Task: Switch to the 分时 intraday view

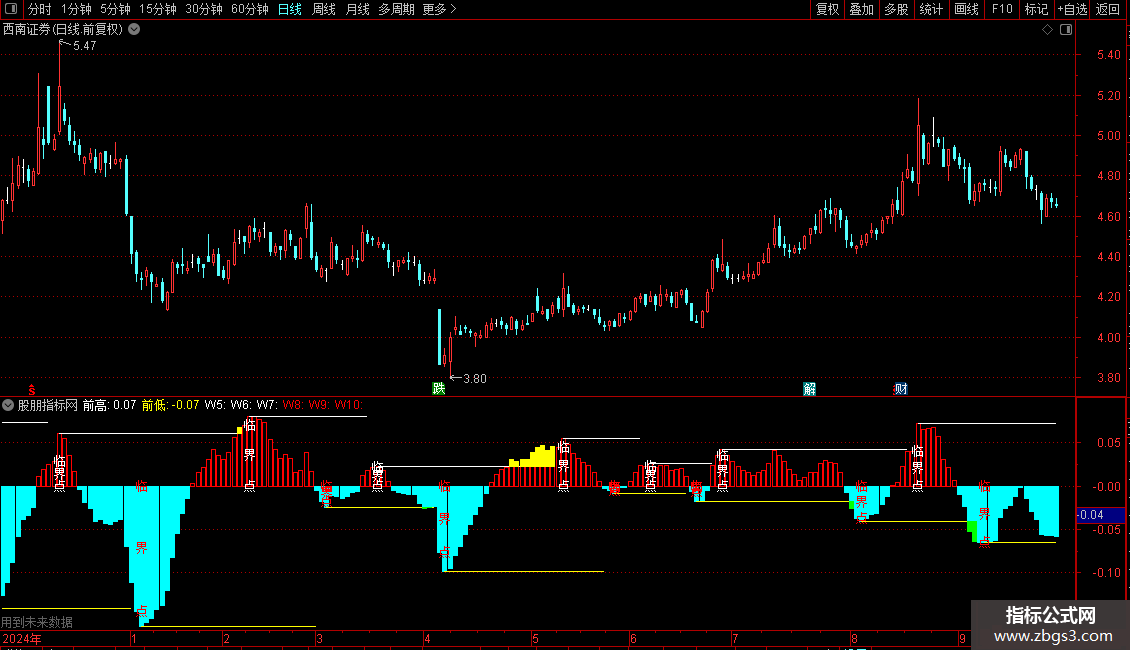Action: point(40,9)
